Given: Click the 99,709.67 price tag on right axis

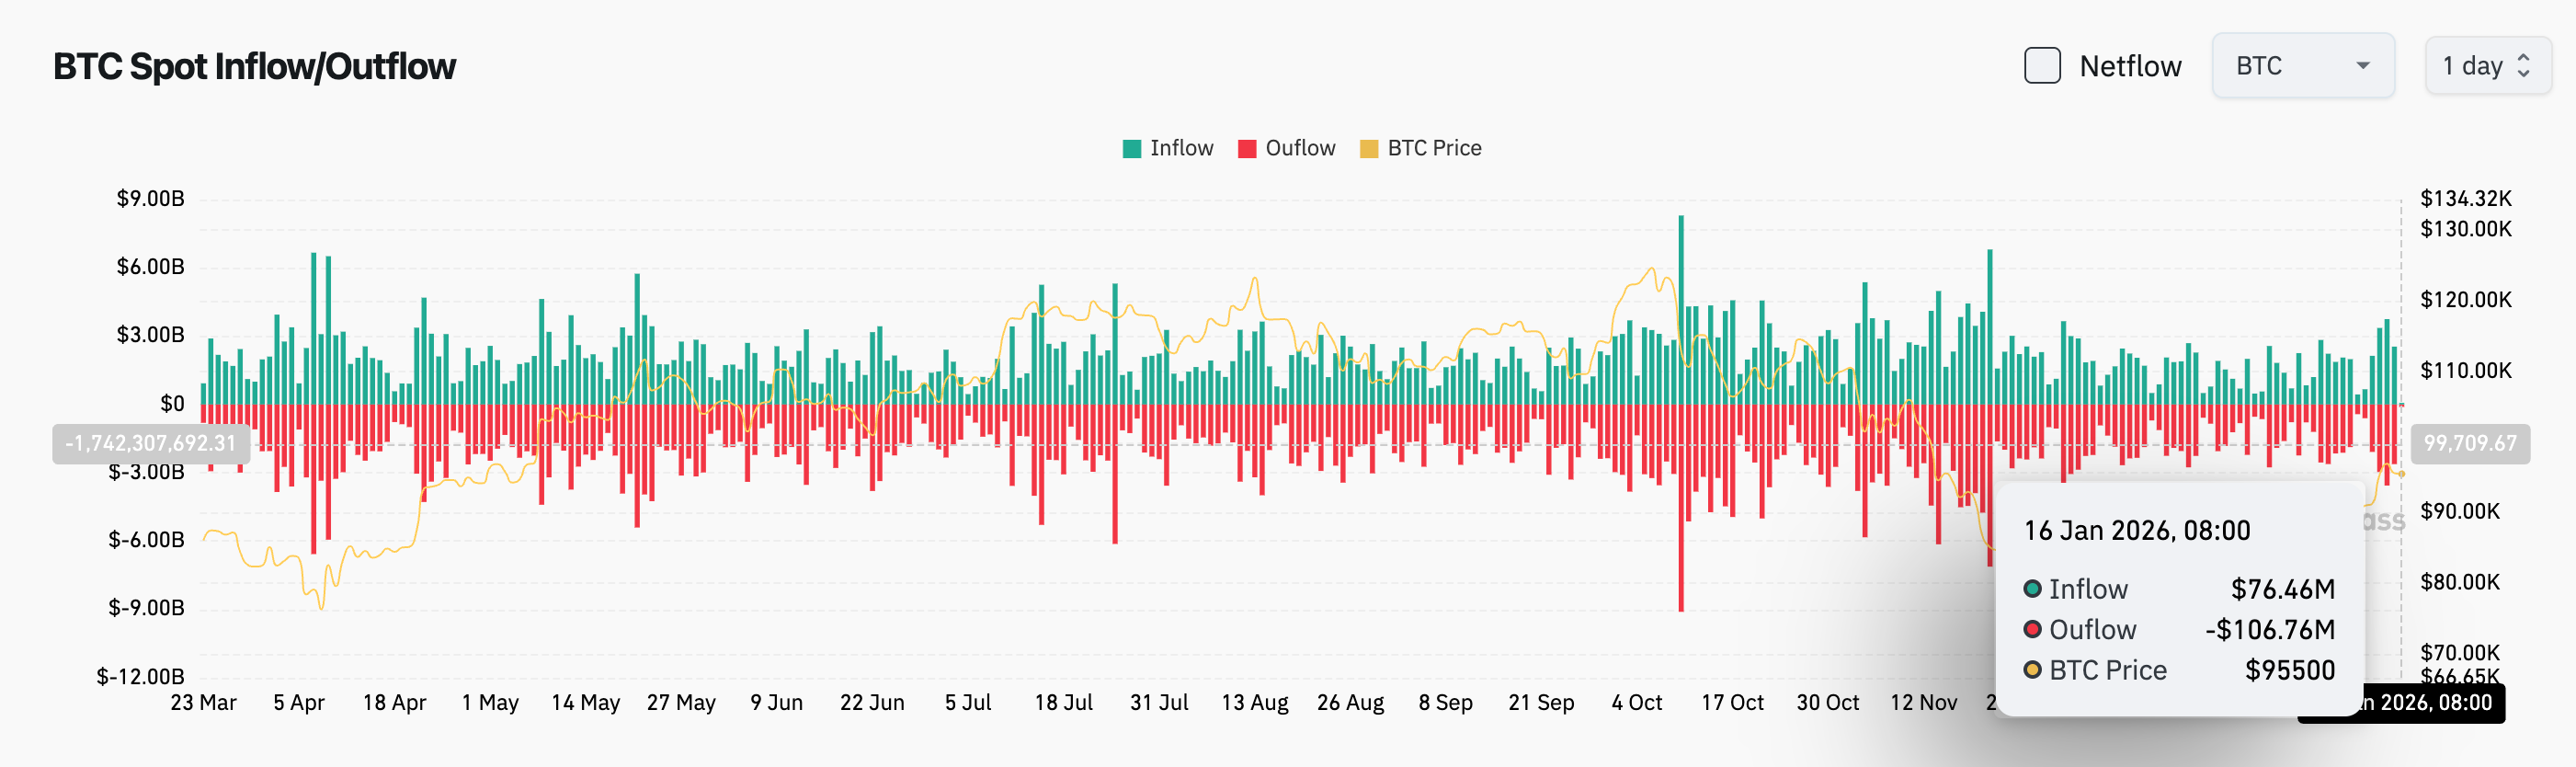Looking at the screenshot, I should [x=2470, y=444].
